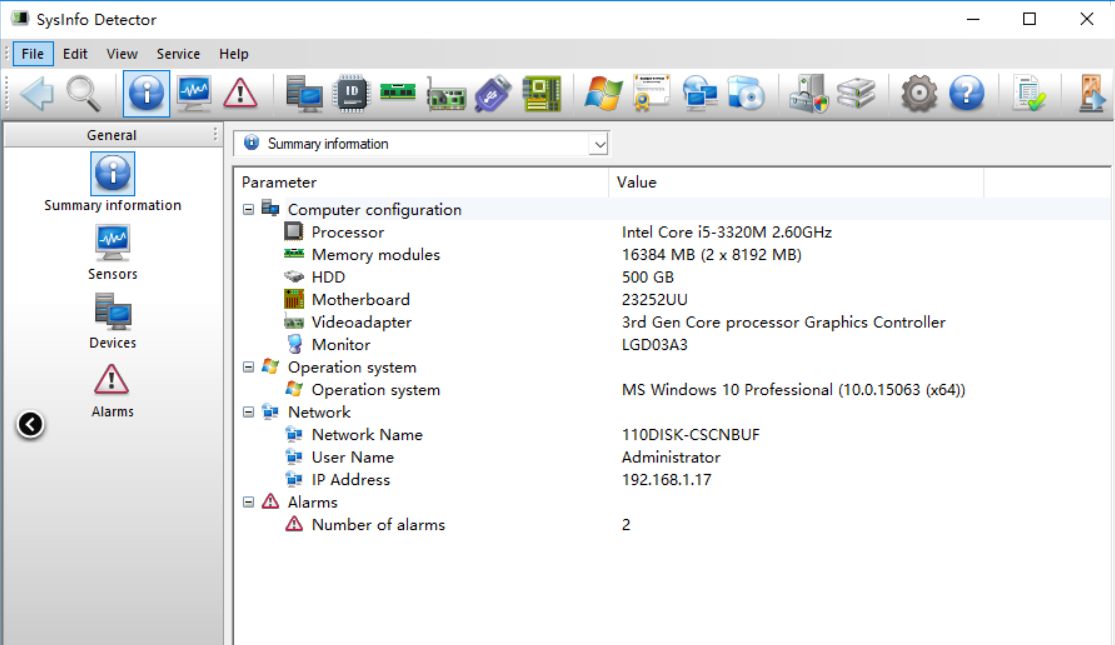Select Summary information in the General sidebar
The image size is (1115, 645).
click(x=112, y=182)
